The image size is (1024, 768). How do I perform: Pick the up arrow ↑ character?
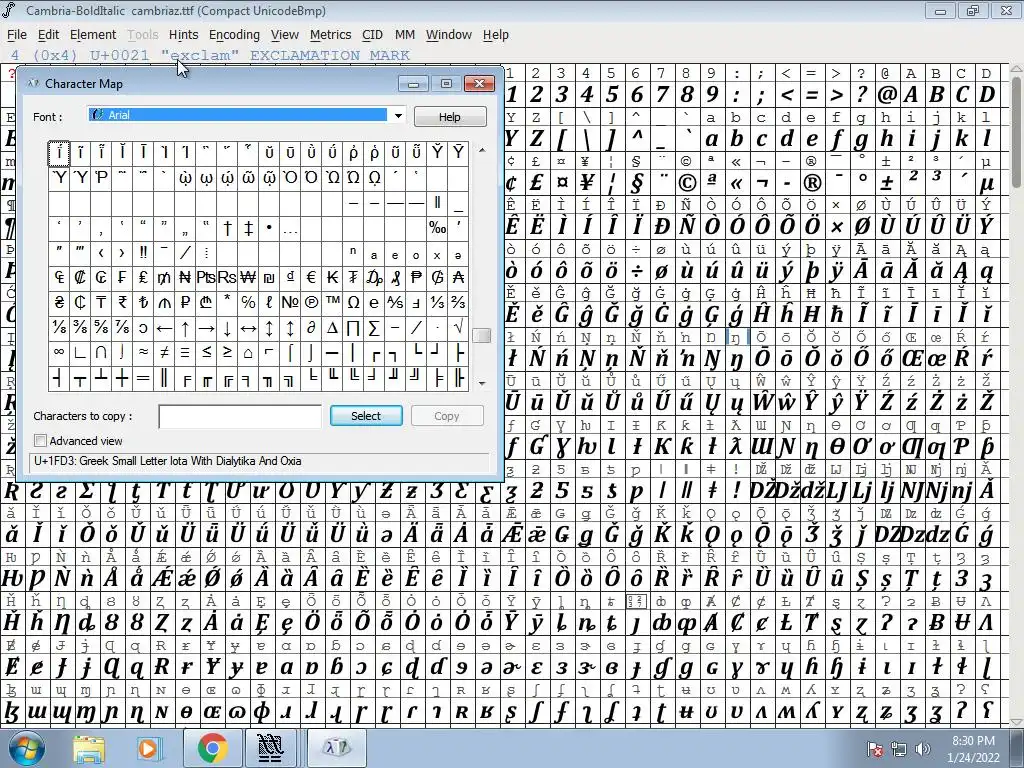(185, 328)
